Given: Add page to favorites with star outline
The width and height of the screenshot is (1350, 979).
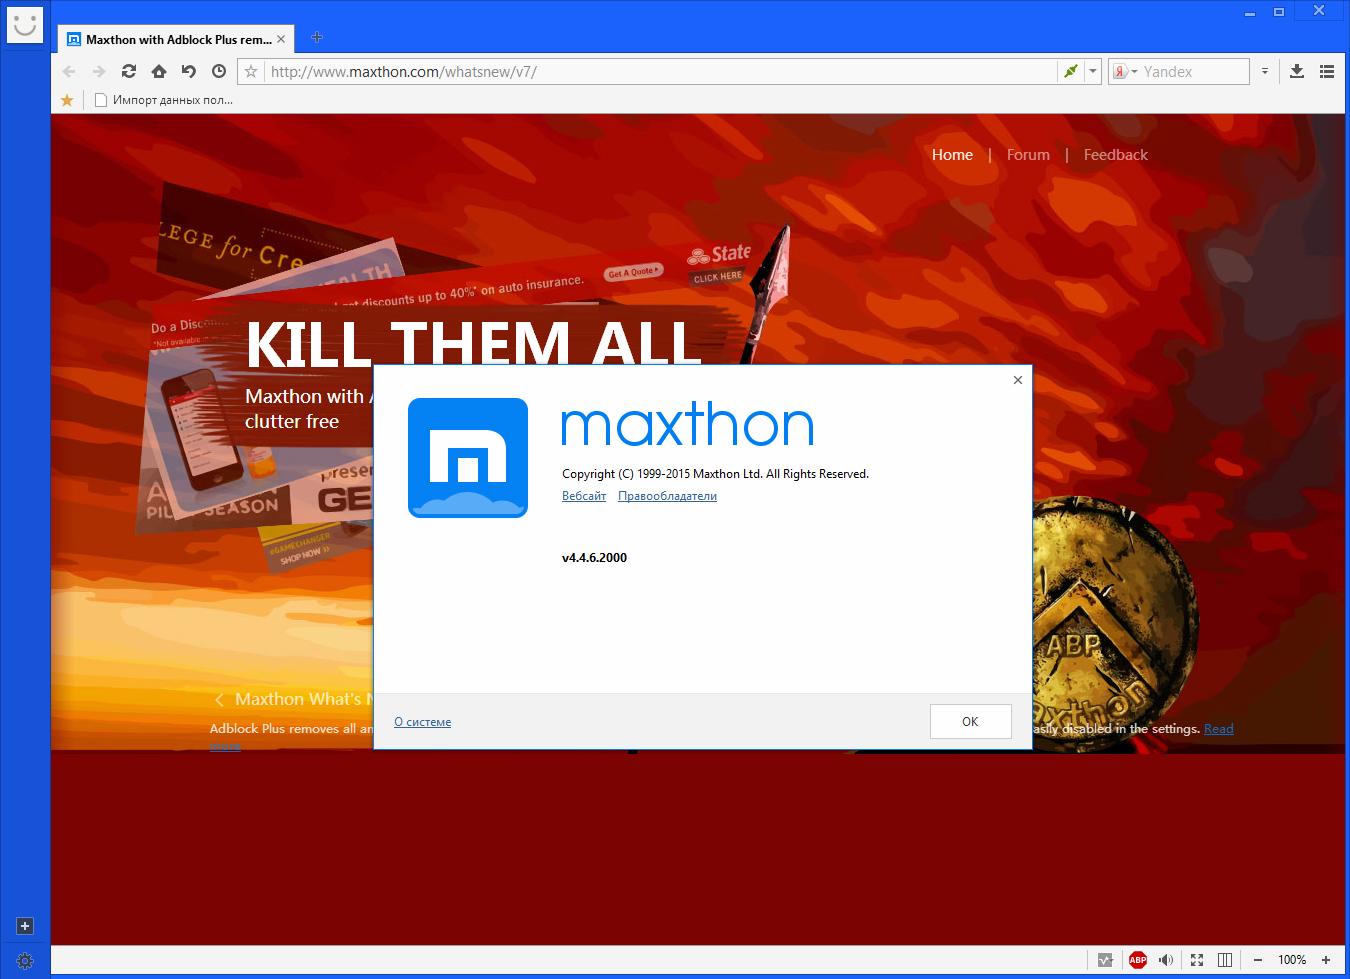Looking at the screenshot, I should pyautogui.click(x=251, y=71).
